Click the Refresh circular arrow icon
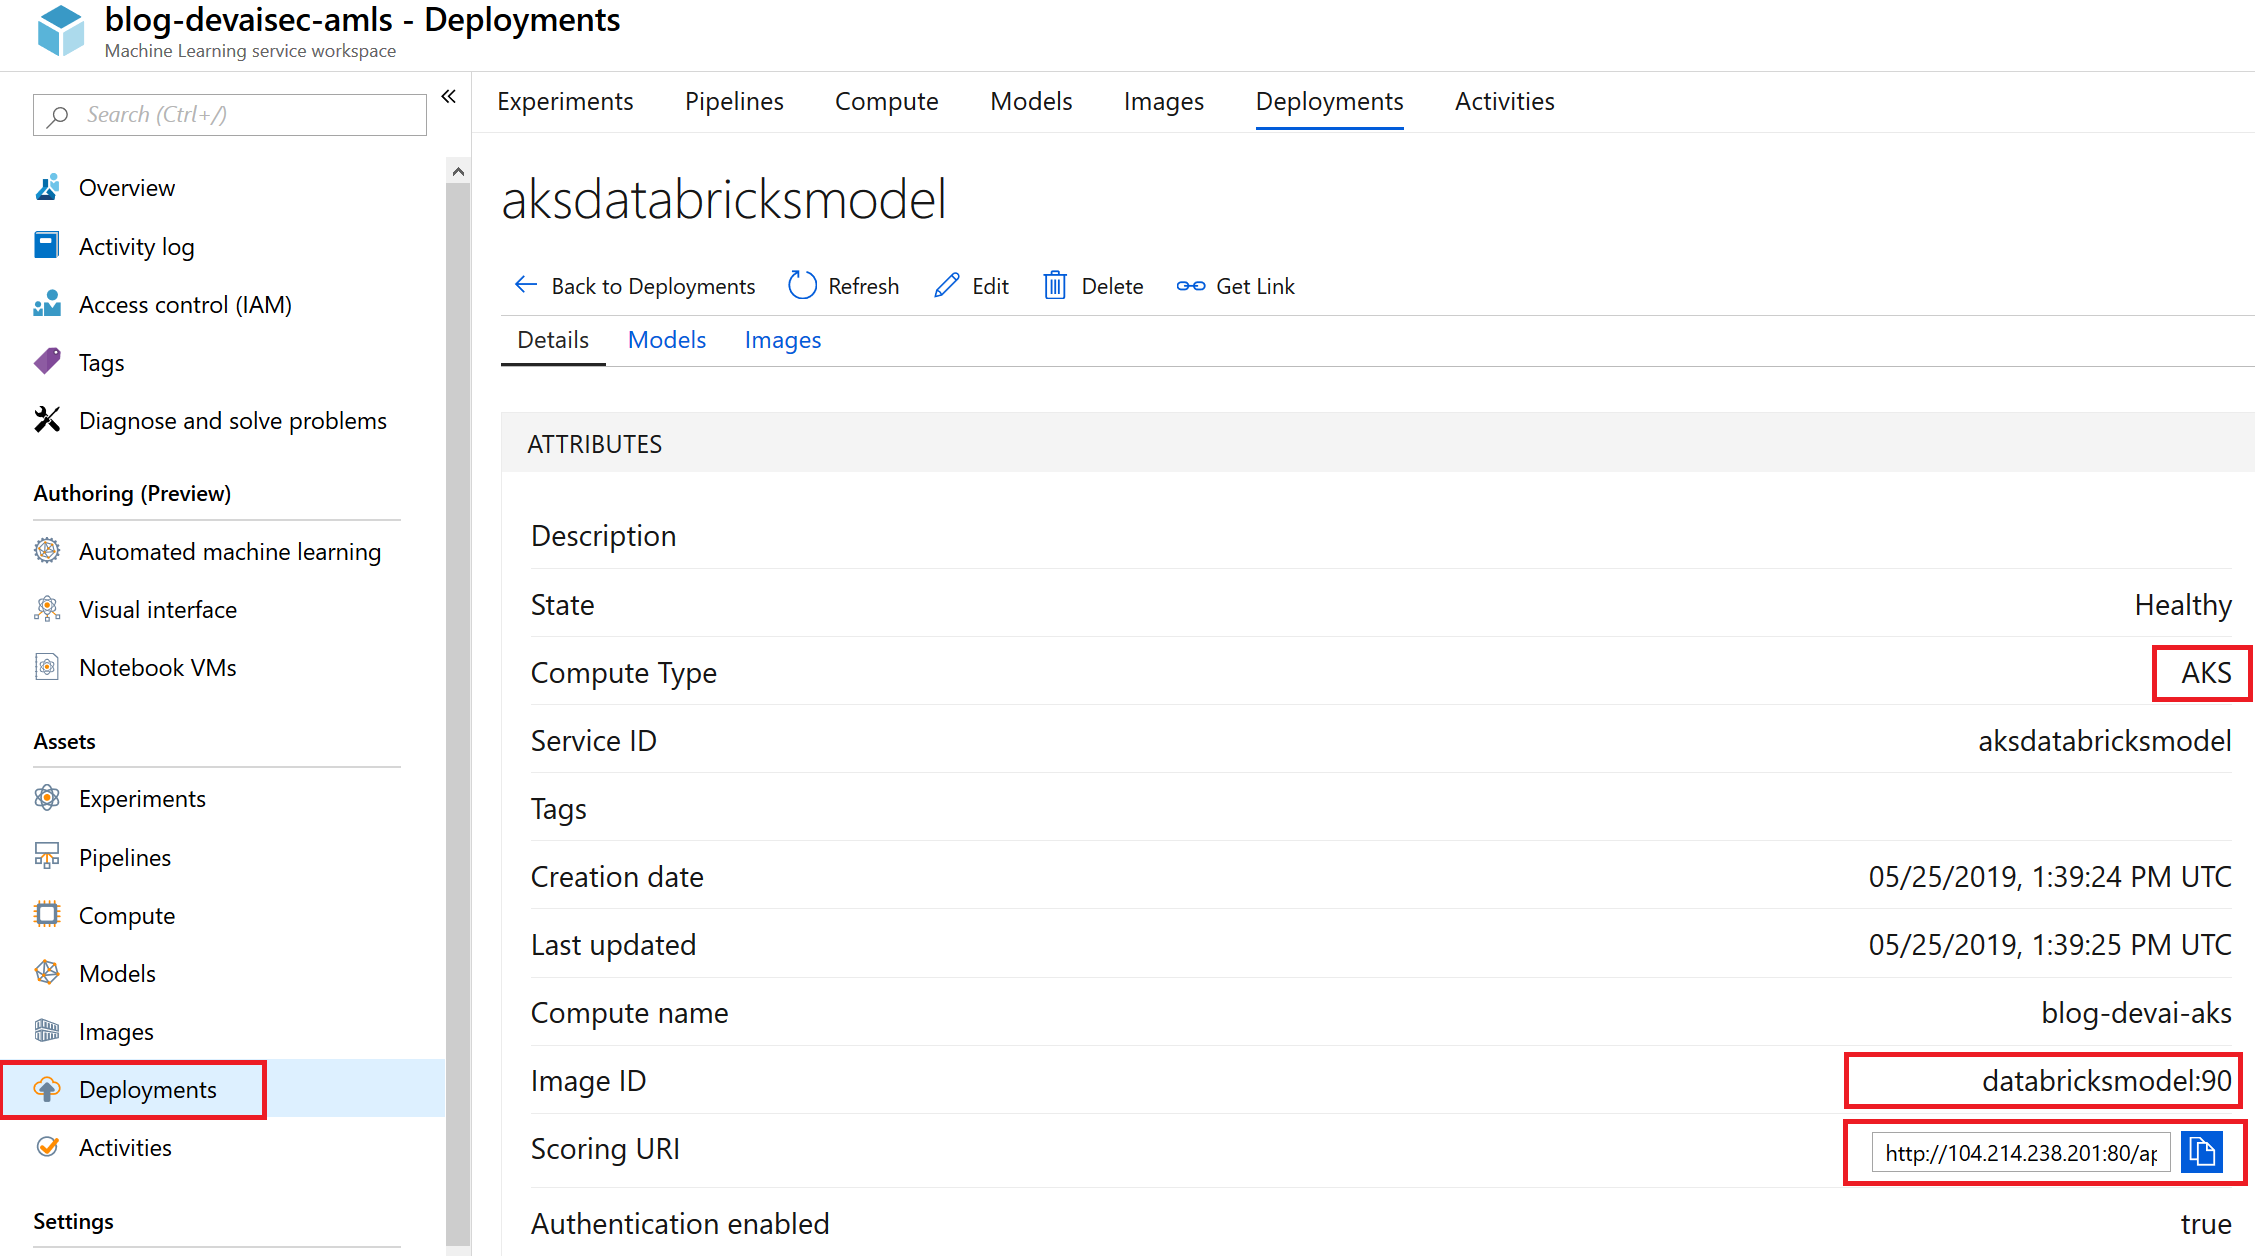The width and height of the screenshot is (2255, 1256). click(x=802, y=286)
